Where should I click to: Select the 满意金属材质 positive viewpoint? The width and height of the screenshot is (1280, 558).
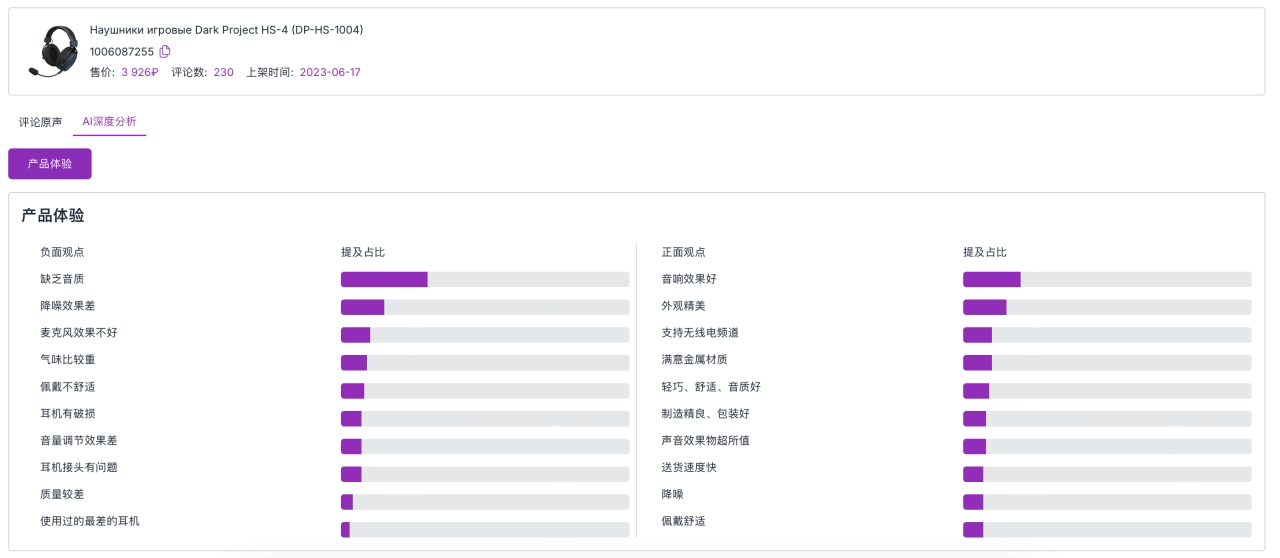pos(695,360)
